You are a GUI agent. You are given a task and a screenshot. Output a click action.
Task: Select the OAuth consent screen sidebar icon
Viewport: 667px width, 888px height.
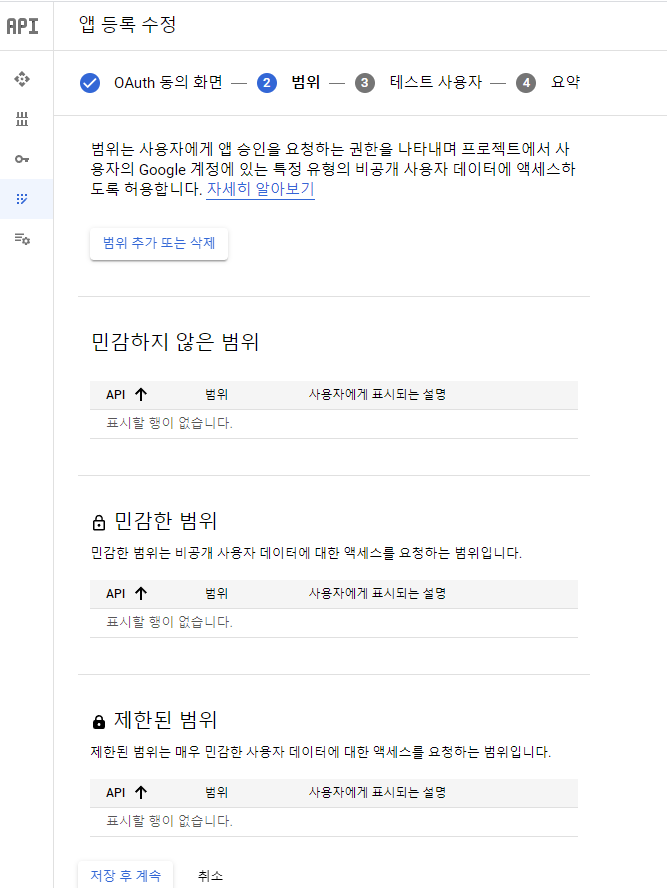(22, 199)
